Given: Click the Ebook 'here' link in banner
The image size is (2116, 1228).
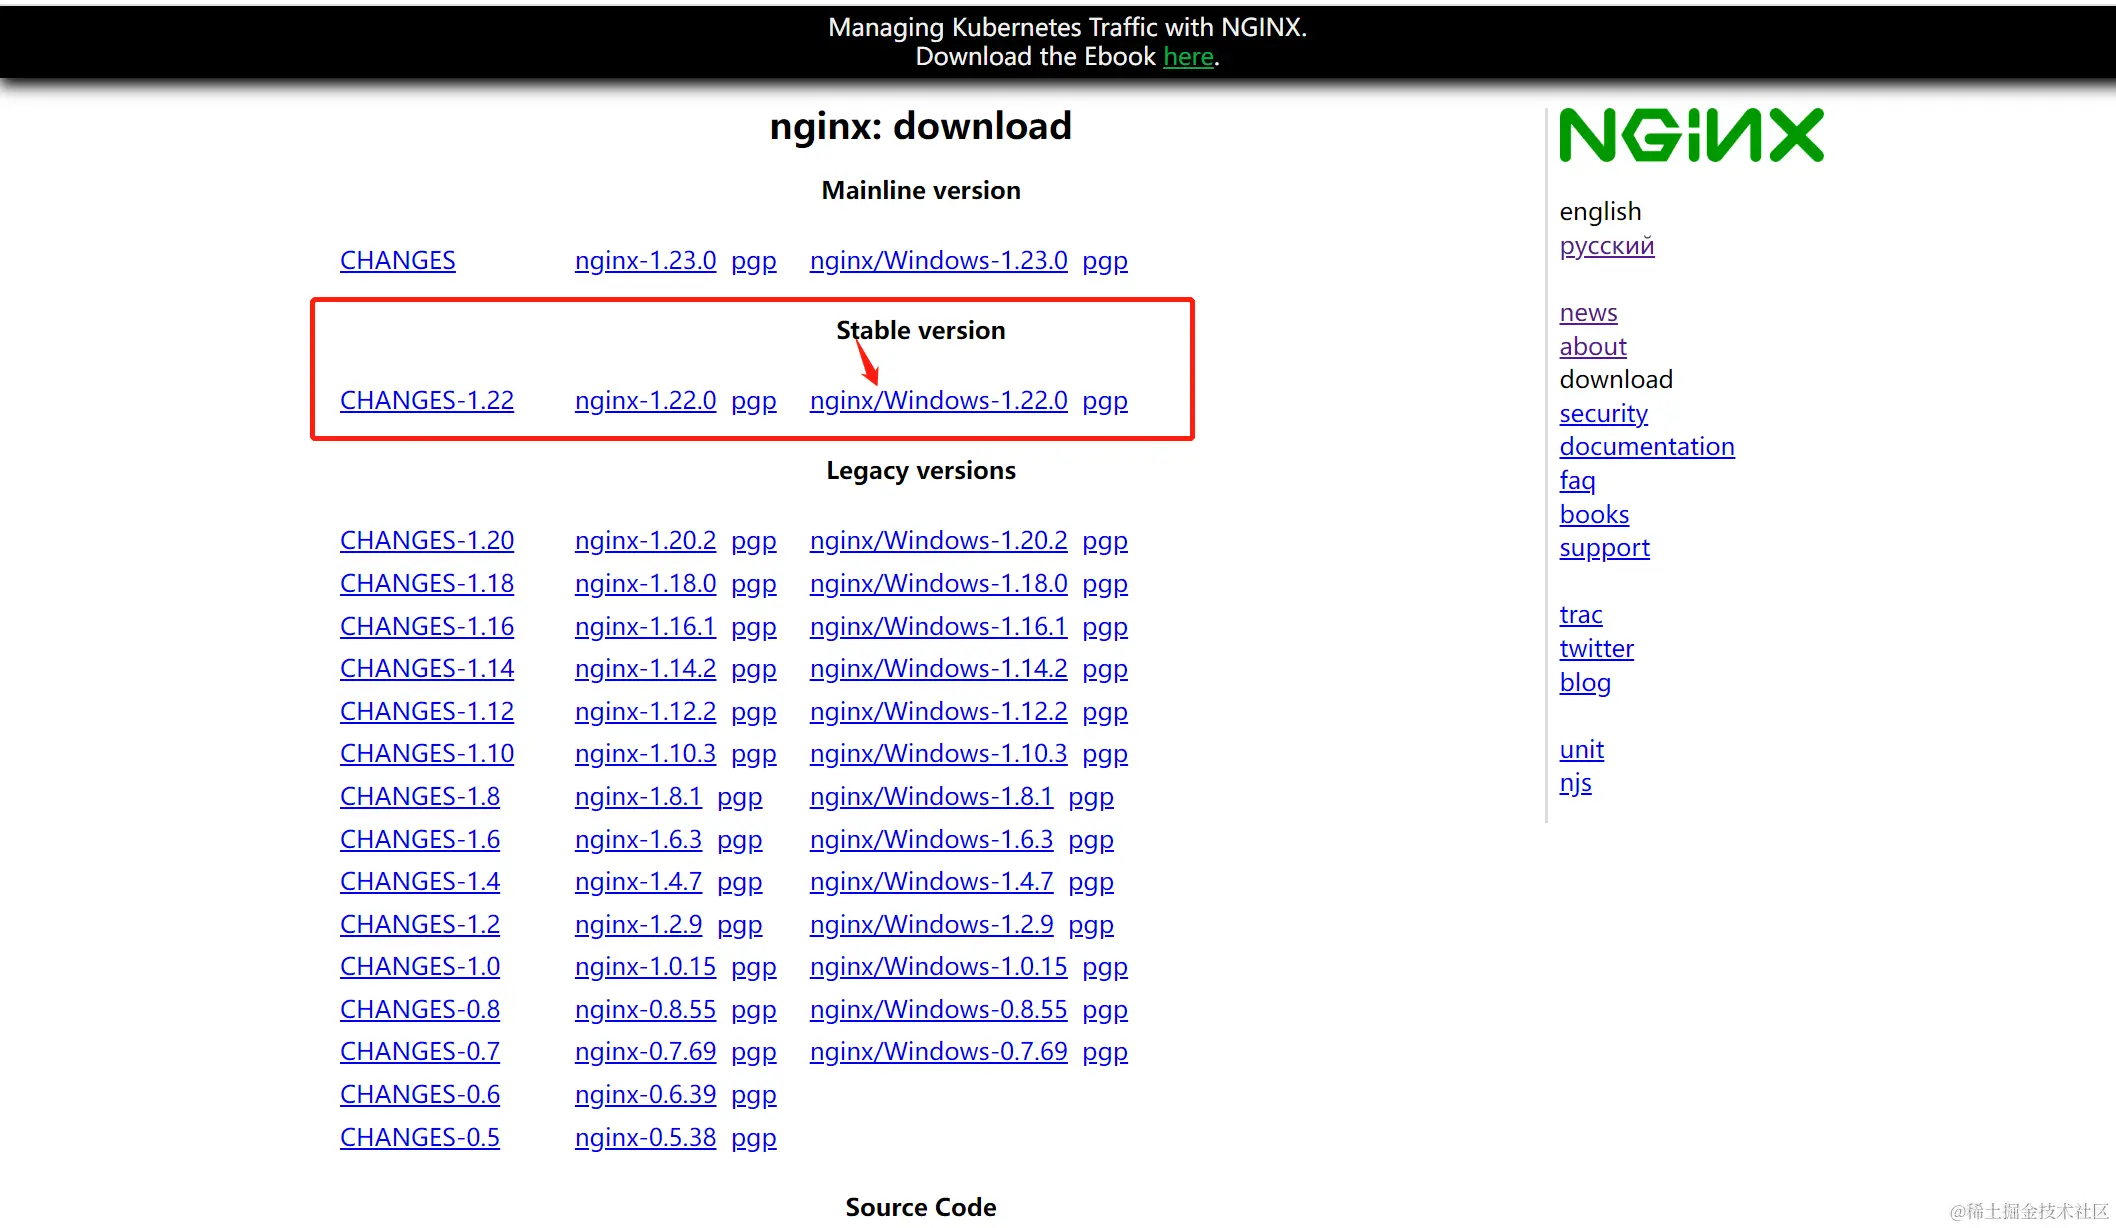Looking at the screenshot, I should click(1188, 57).
